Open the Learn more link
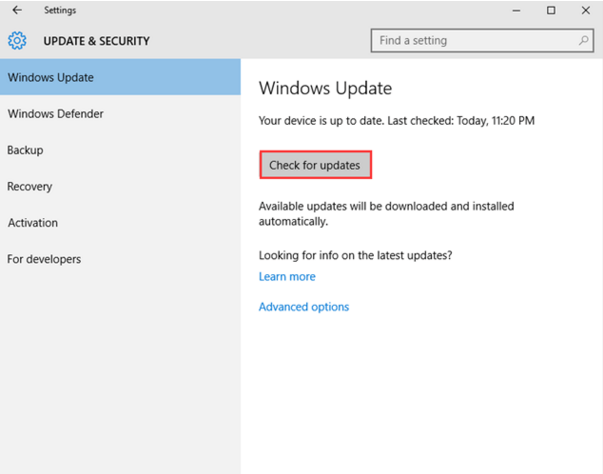This screenshot has height=474, width=603. [287, 276]
